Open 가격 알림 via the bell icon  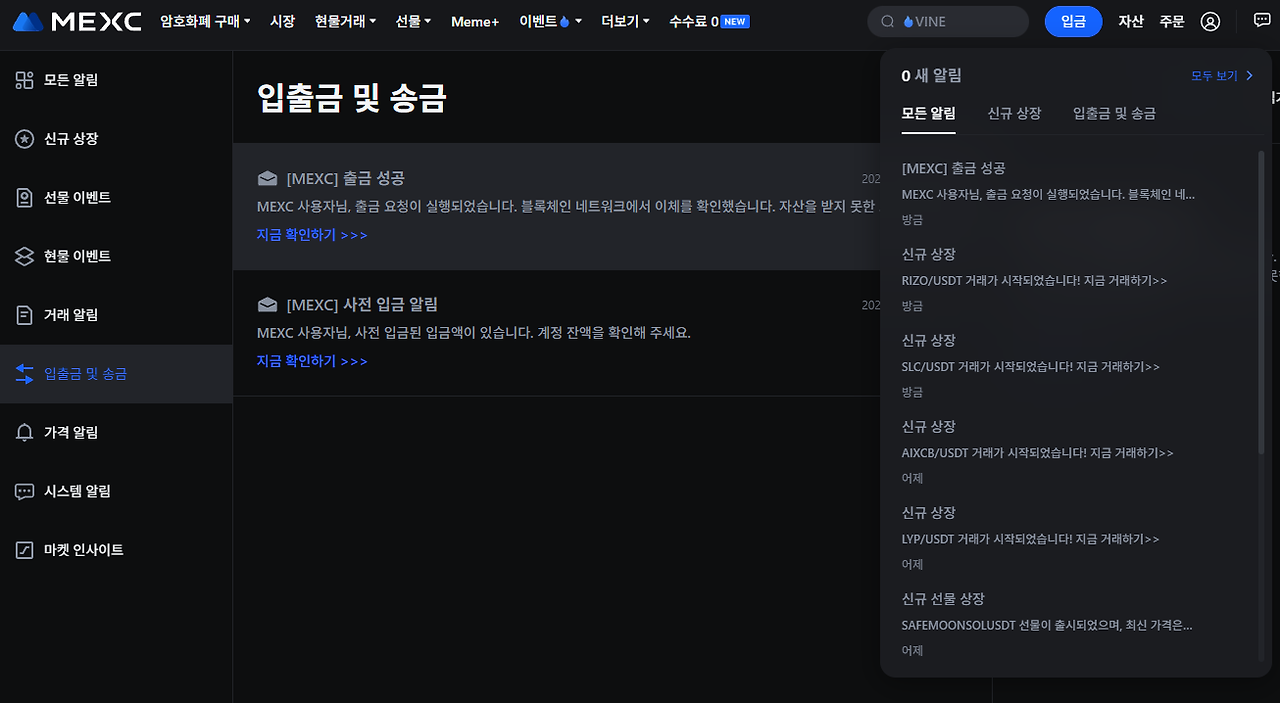24,432
